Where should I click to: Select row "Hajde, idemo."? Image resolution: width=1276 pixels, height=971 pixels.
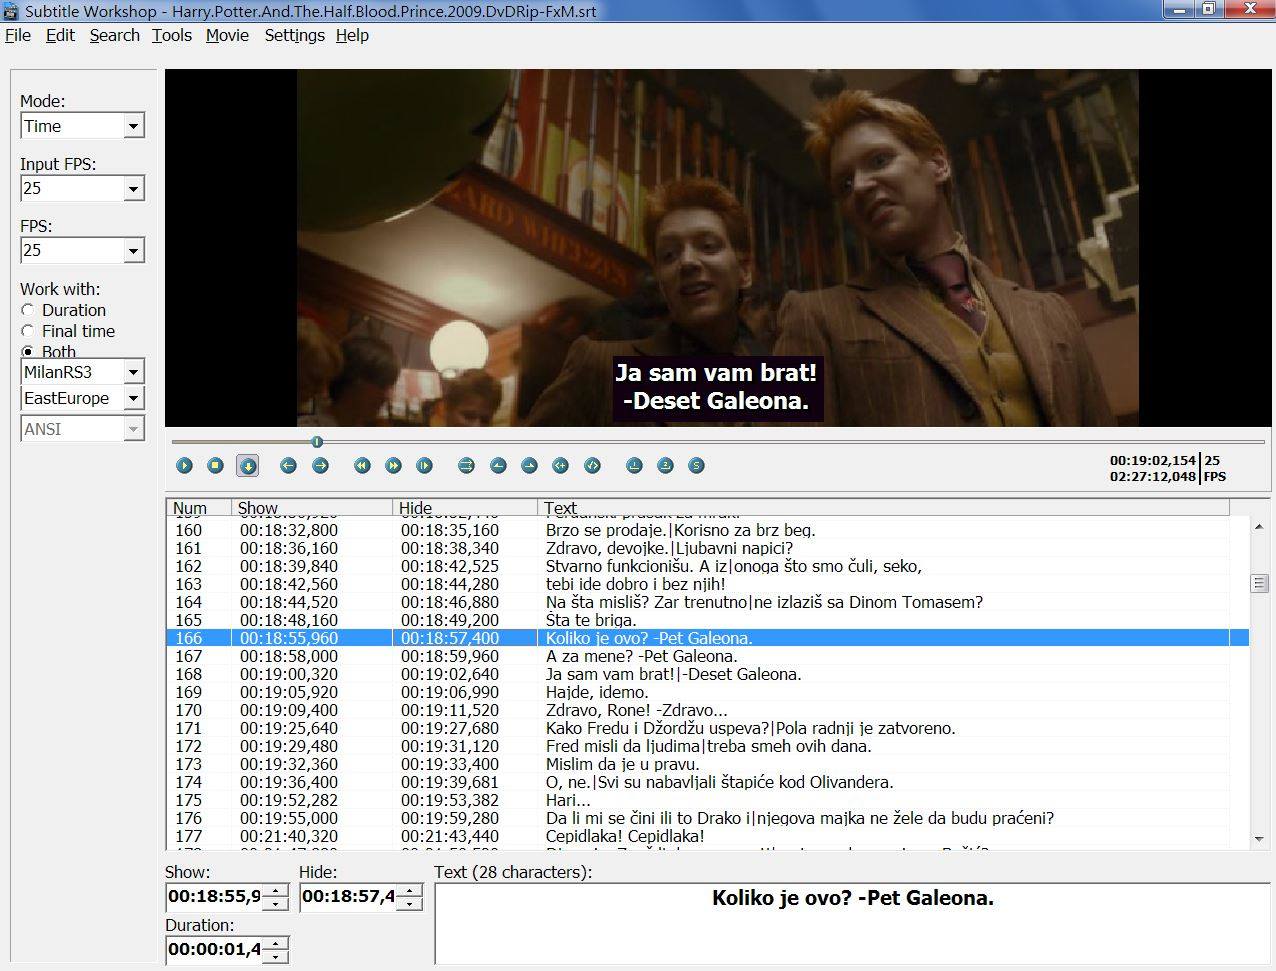(x=707, y=692)
